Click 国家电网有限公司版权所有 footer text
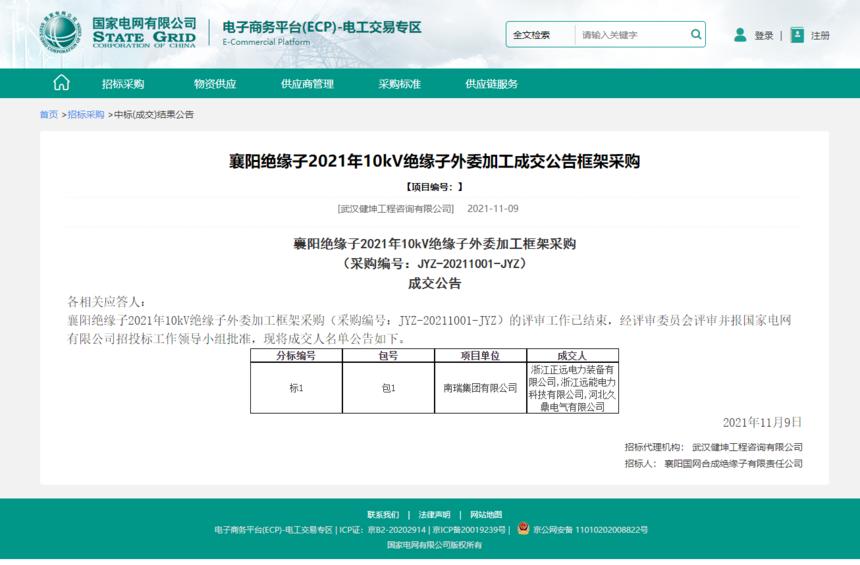 click(434, 545)
